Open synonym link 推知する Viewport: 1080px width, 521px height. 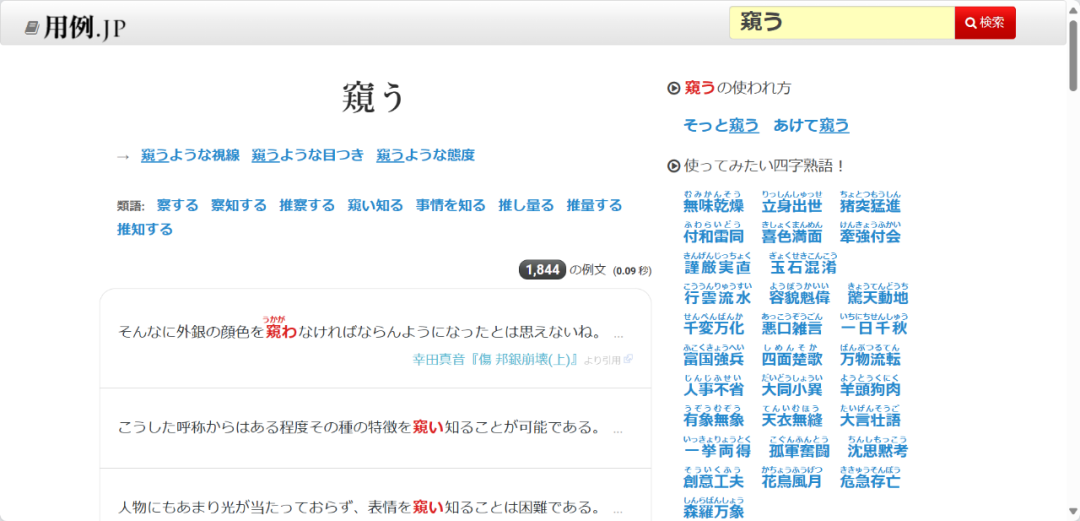145,229
